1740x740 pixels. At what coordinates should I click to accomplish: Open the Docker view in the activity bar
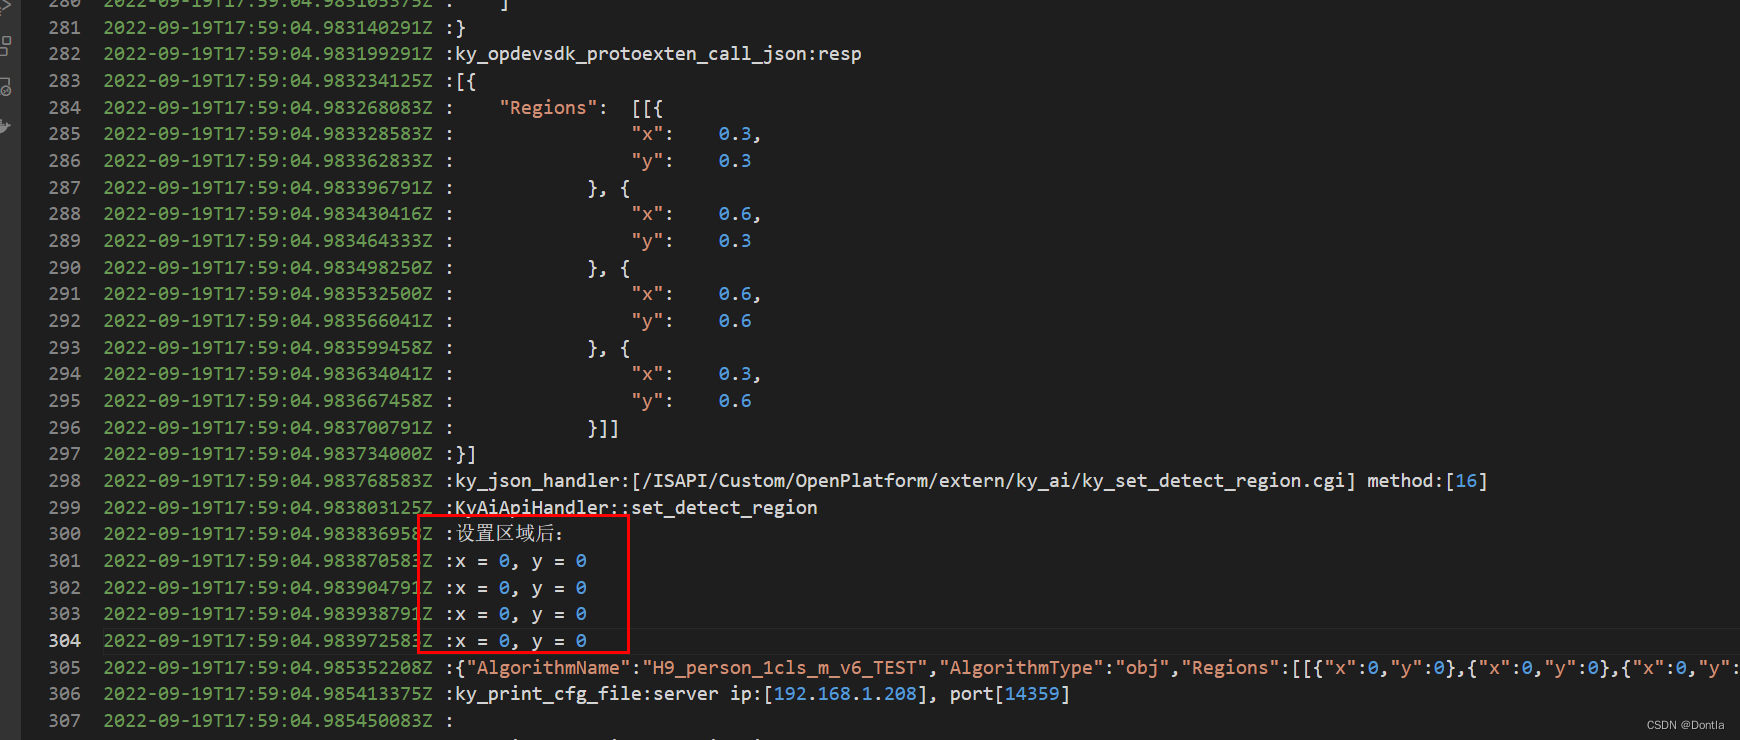point(5,126)
